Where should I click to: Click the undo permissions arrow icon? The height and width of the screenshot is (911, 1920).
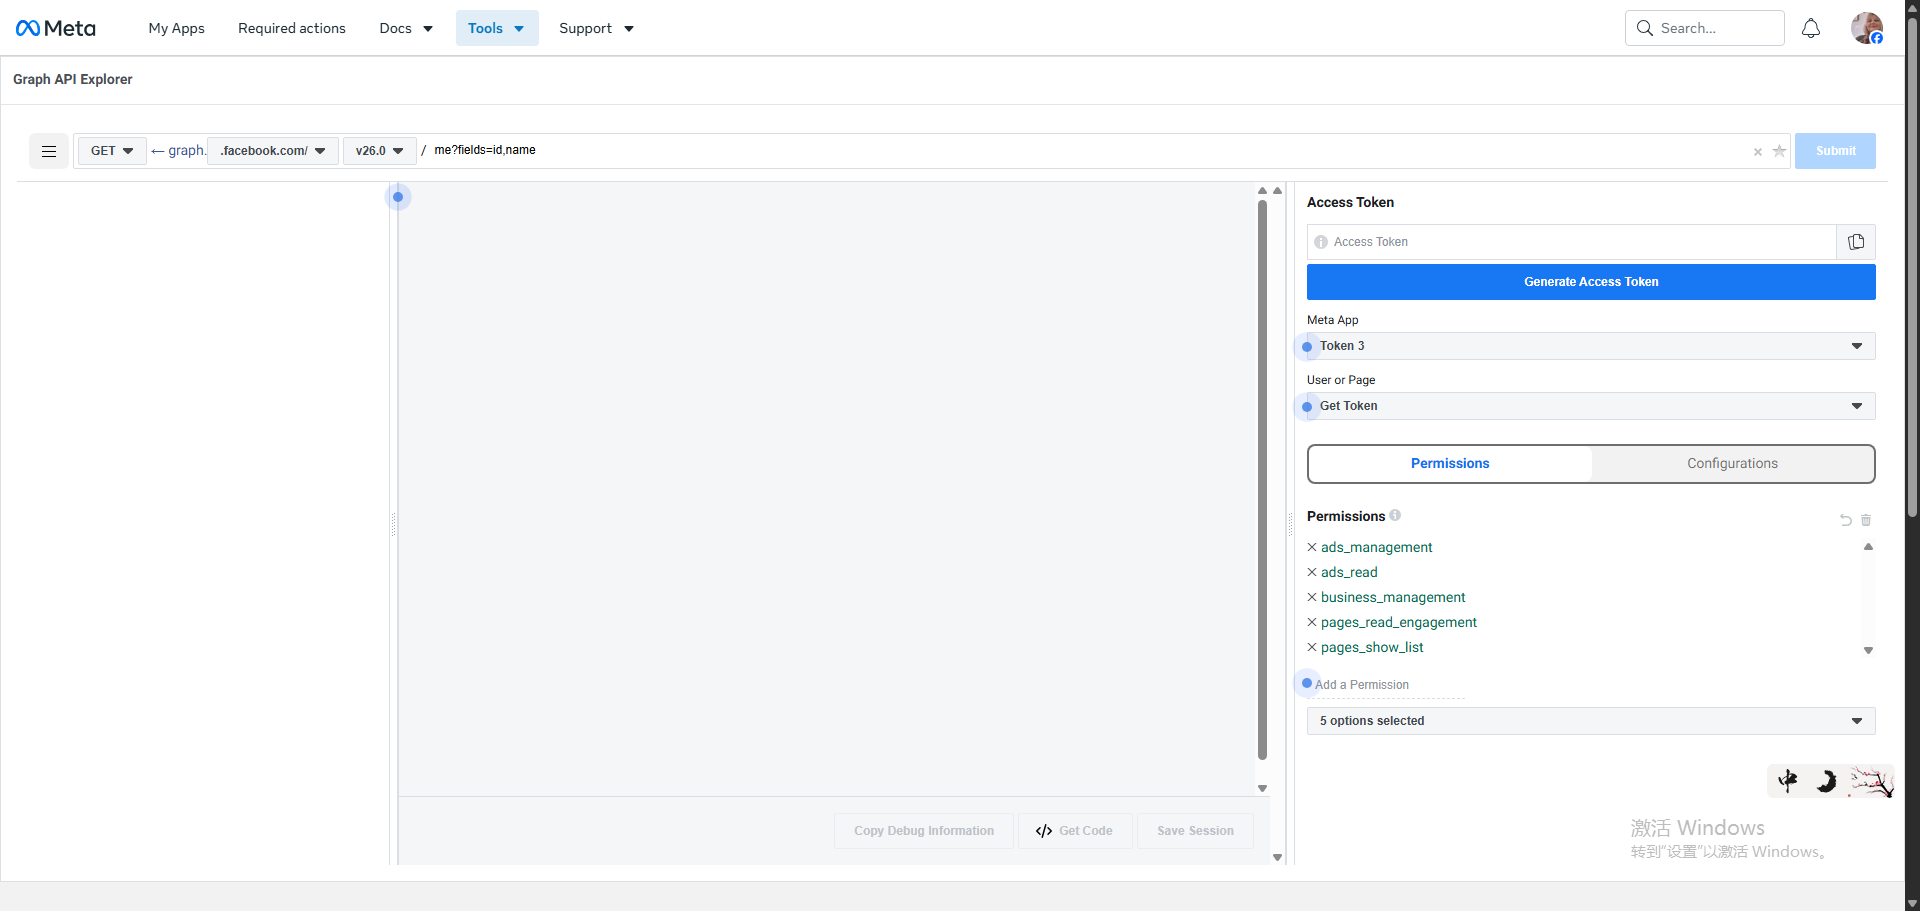pyautogui.click(x=1846, y=520)
